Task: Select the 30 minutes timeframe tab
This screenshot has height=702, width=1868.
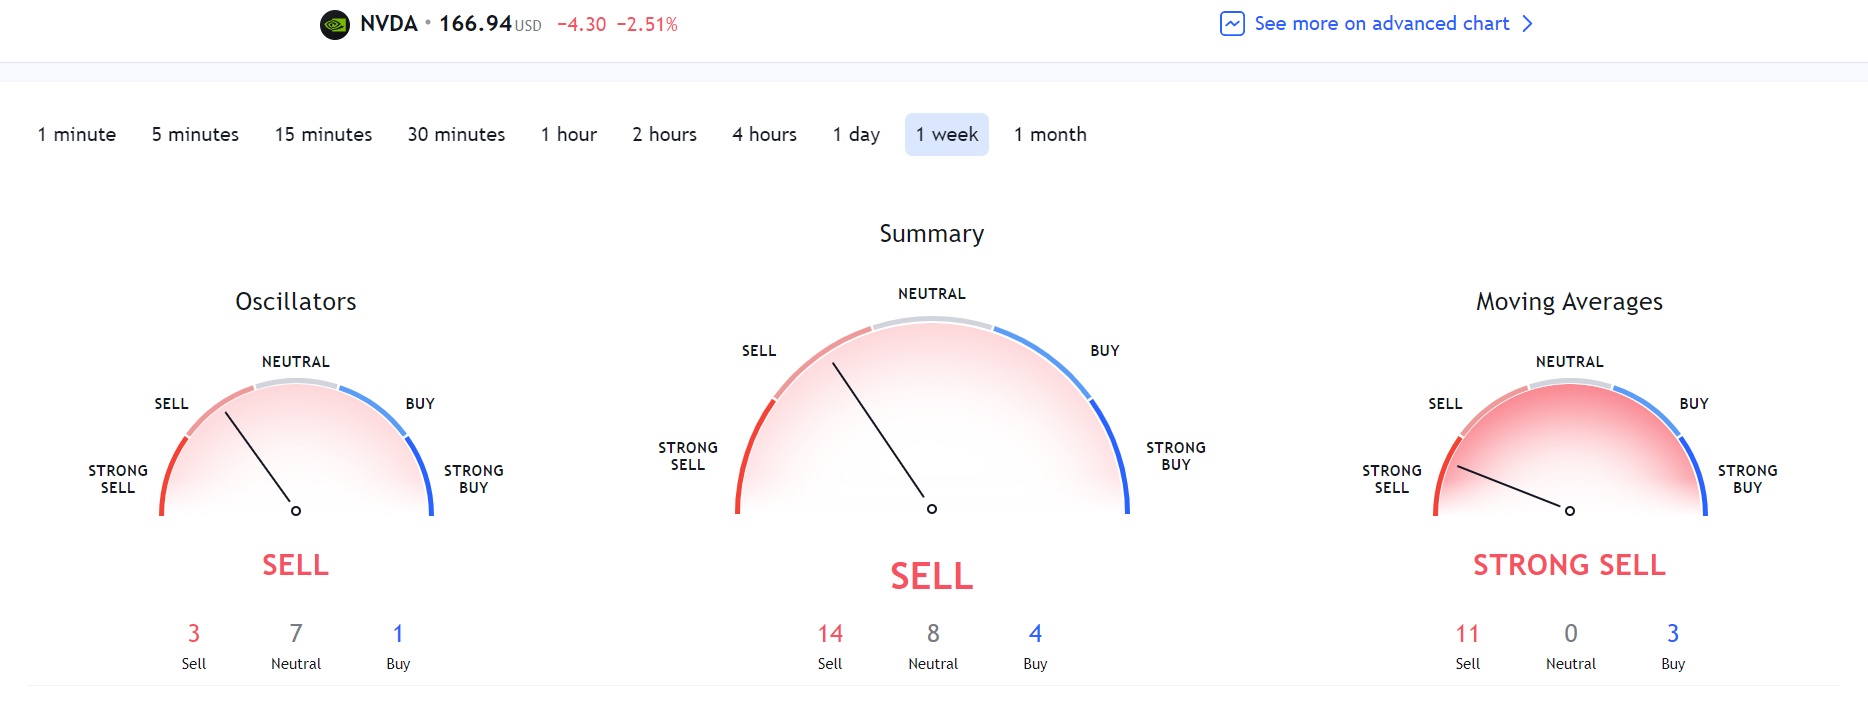Action: coord(456,135)
